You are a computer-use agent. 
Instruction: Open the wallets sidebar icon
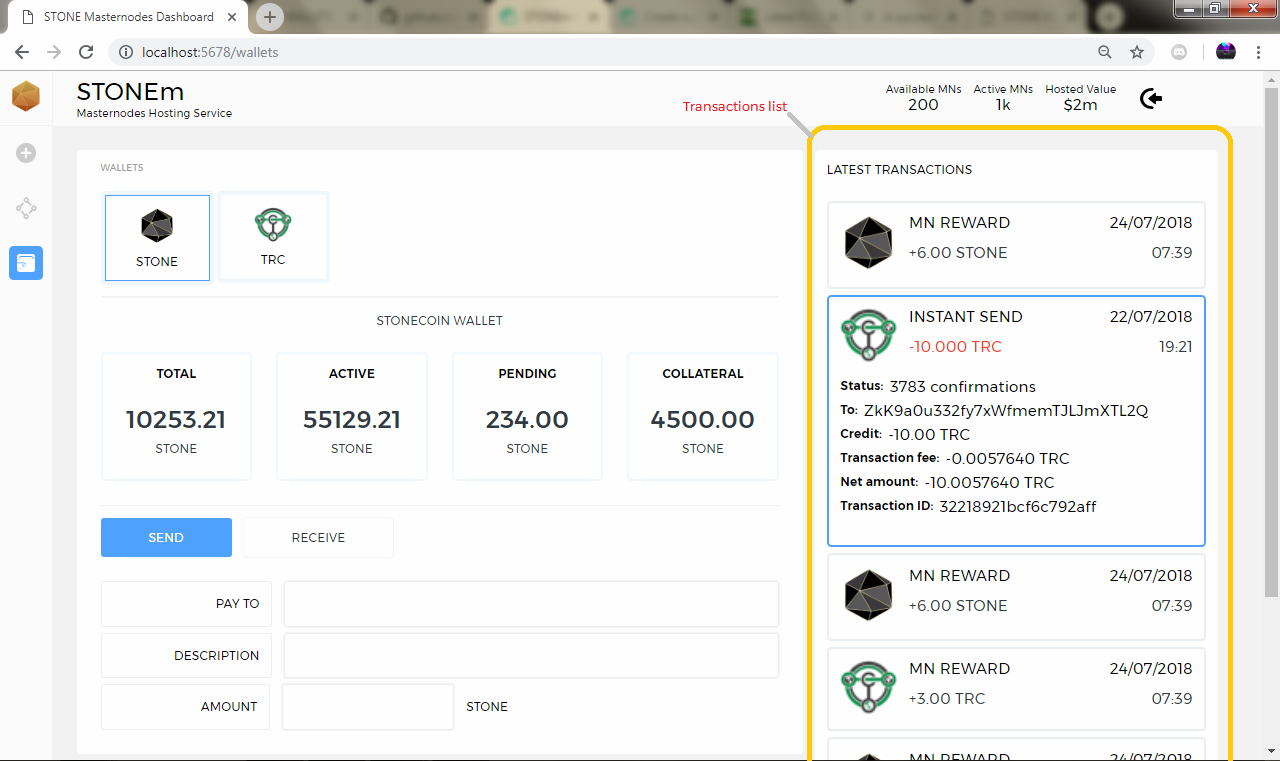(x=26, y=263)
